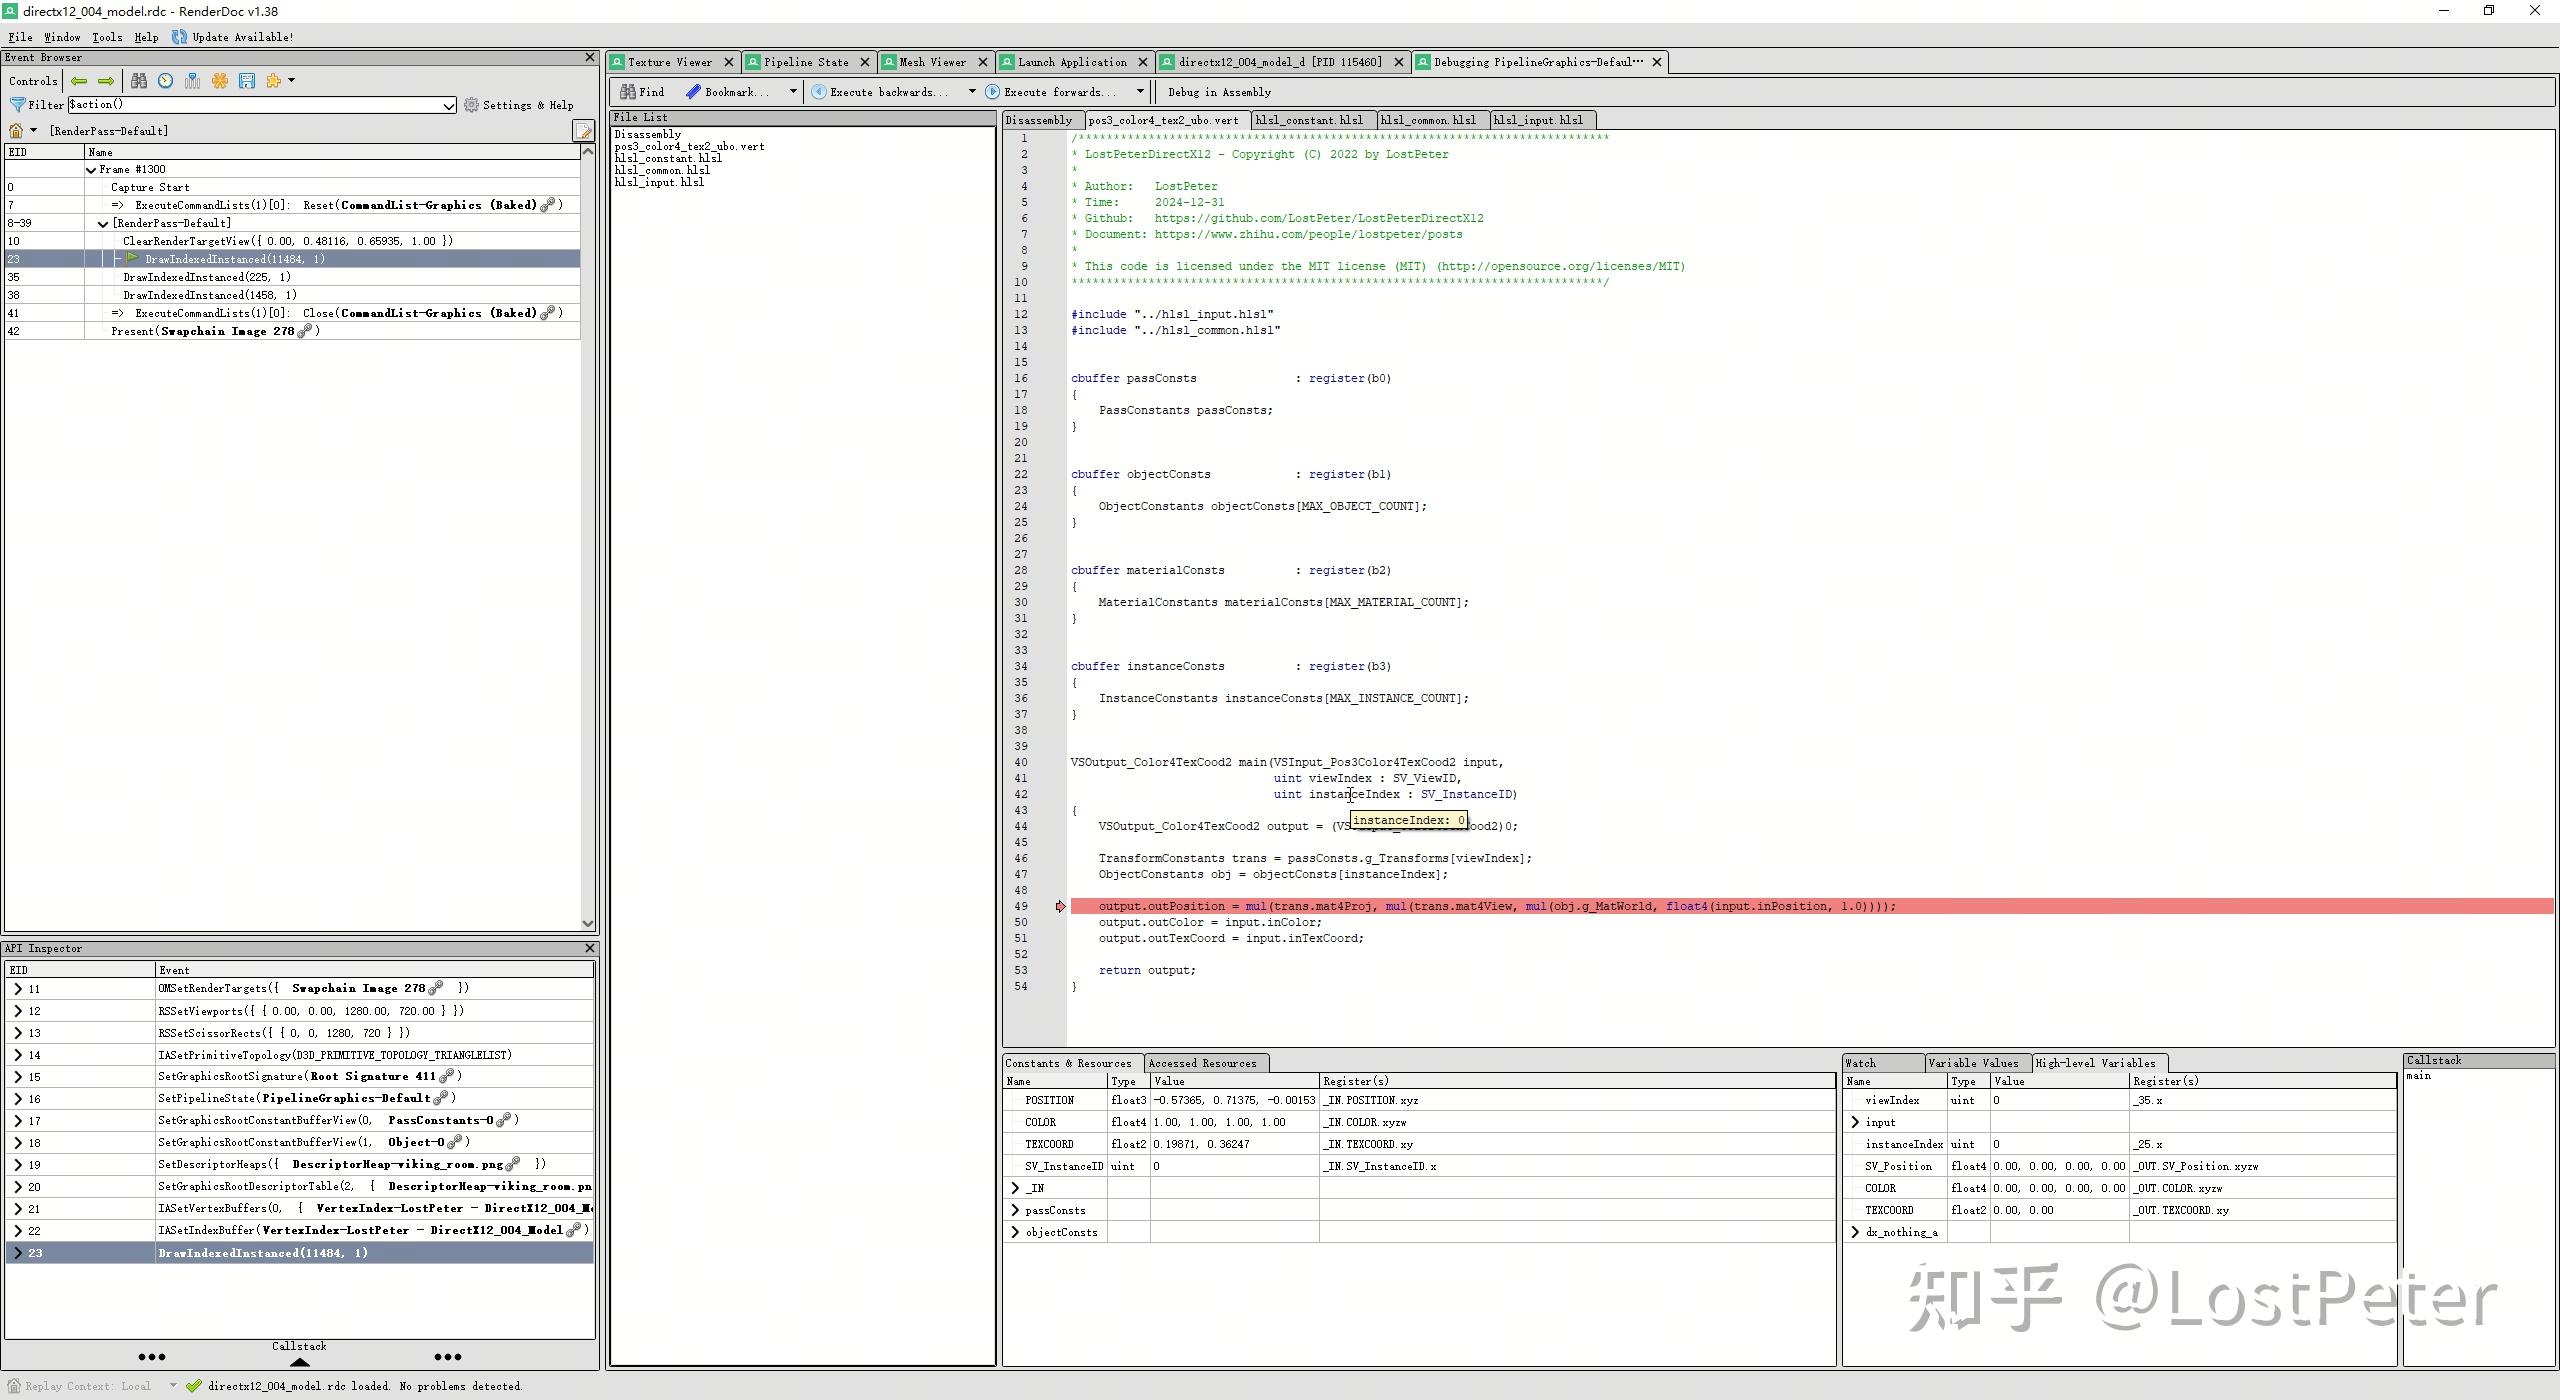Open the annotation edit icon in Event Browser
The image size is (2560, 1400).
click(583, 131)
